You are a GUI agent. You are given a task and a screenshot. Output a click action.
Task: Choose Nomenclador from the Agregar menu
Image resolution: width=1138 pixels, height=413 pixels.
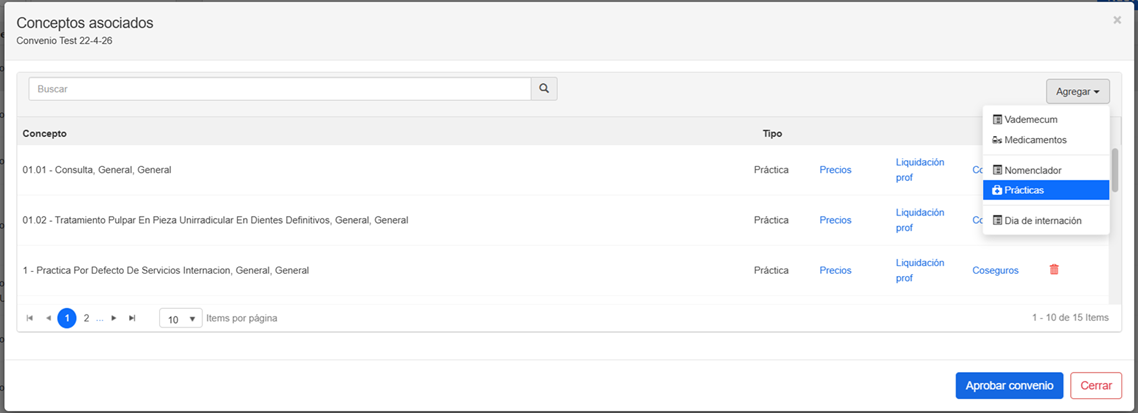pyautogui.click(x=1046, y=170)
